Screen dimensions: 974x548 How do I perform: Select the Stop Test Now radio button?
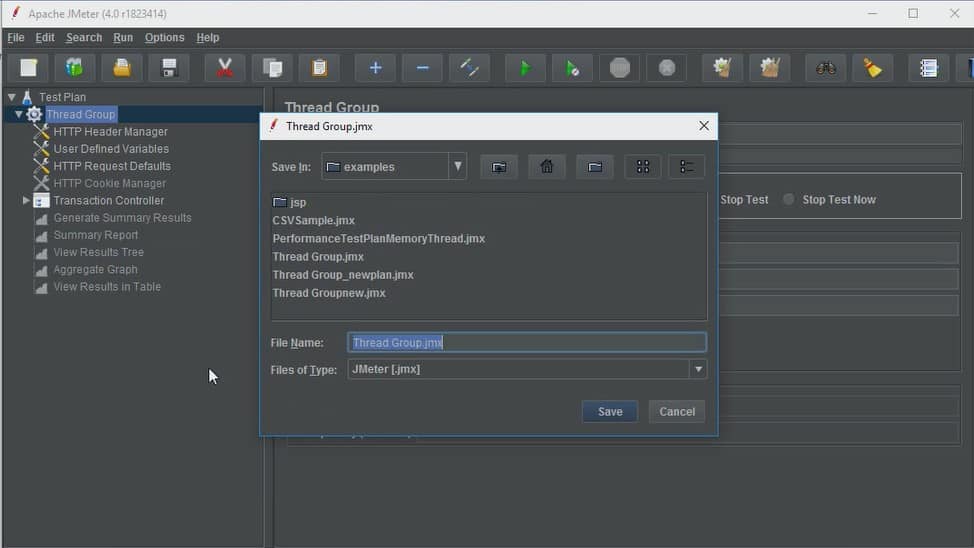[x=788, y=199]
